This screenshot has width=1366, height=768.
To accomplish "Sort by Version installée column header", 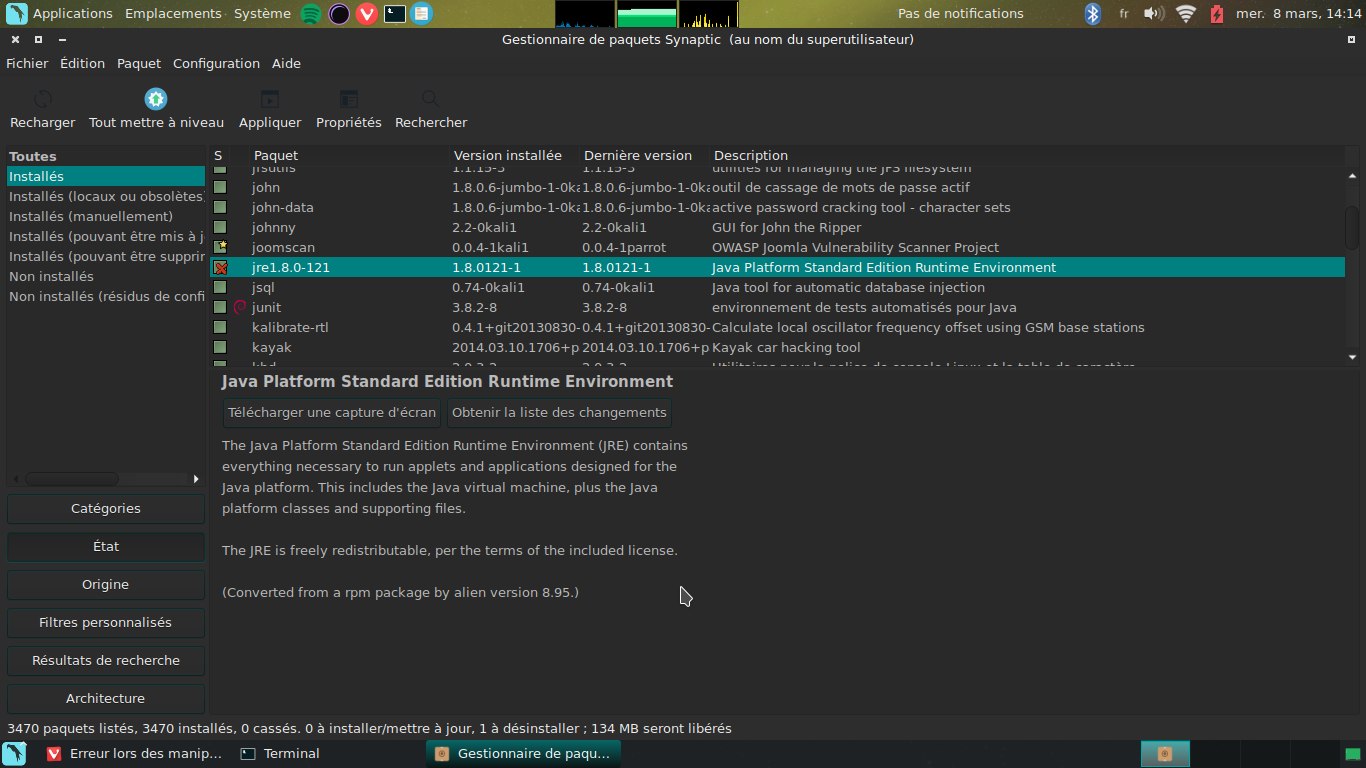I will click(515, 155).
